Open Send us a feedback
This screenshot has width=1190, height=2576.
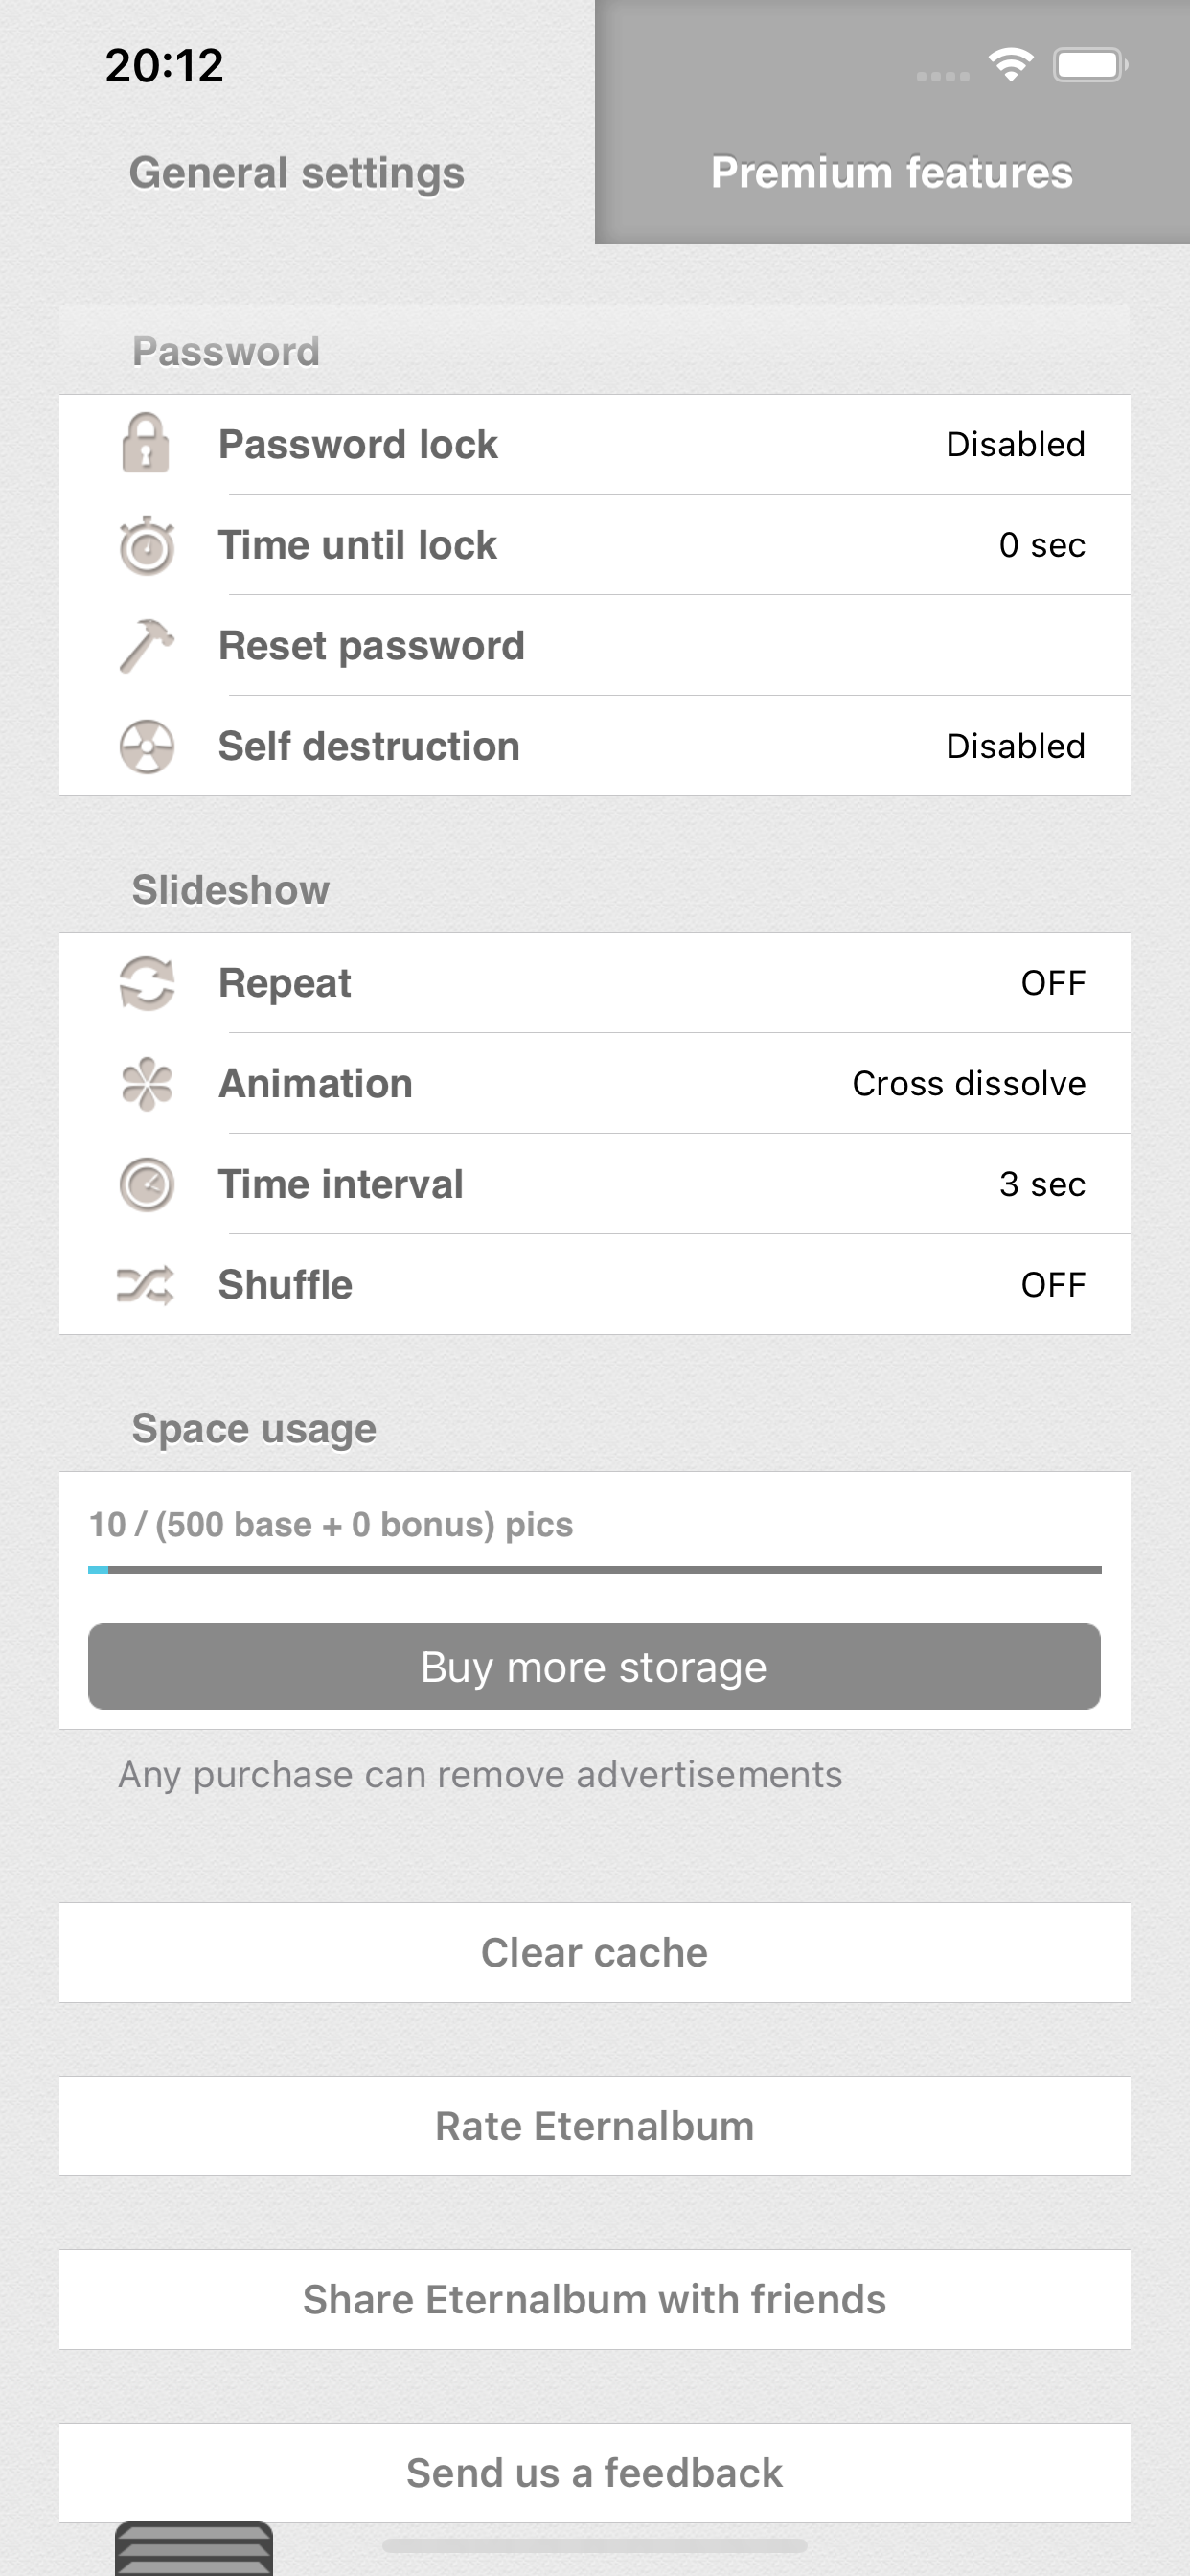pyautogui.click(x=594, y=2472)
